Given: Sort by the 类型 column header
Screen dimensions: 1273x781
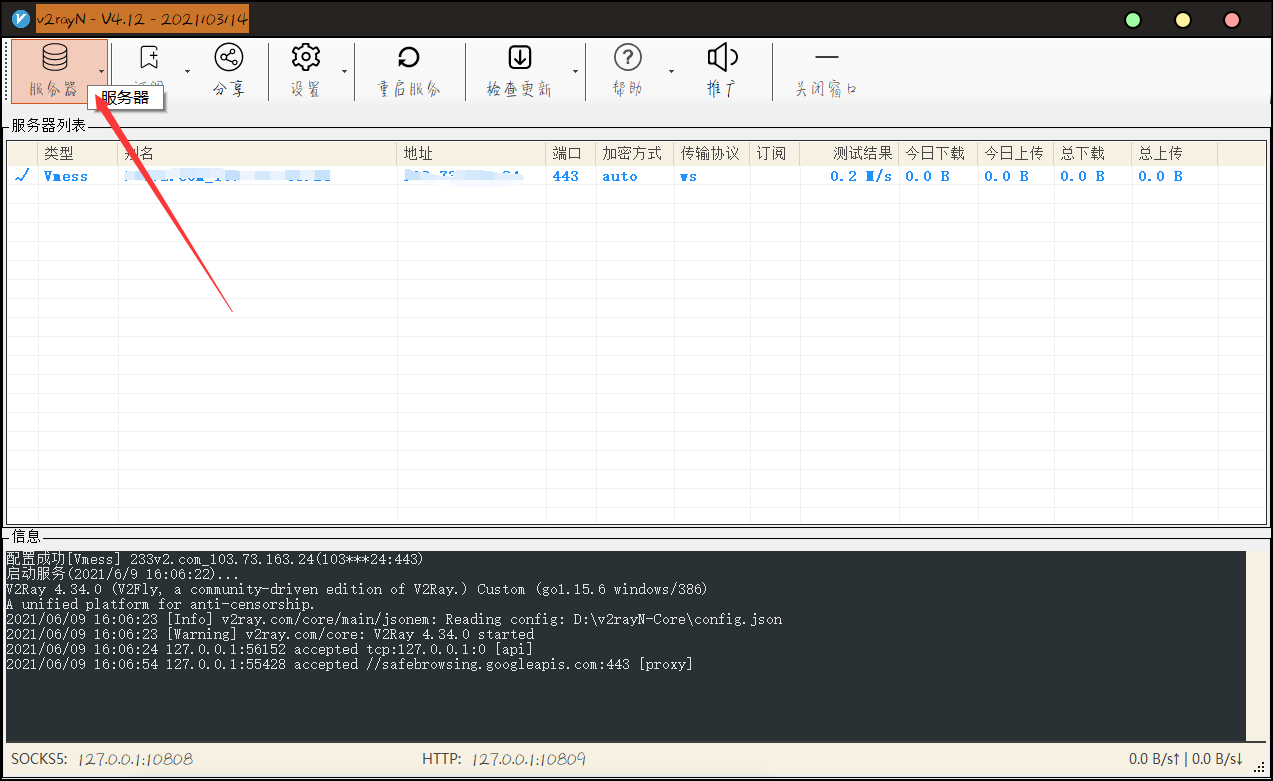Looking at the screenshot, I should (79, 153).
